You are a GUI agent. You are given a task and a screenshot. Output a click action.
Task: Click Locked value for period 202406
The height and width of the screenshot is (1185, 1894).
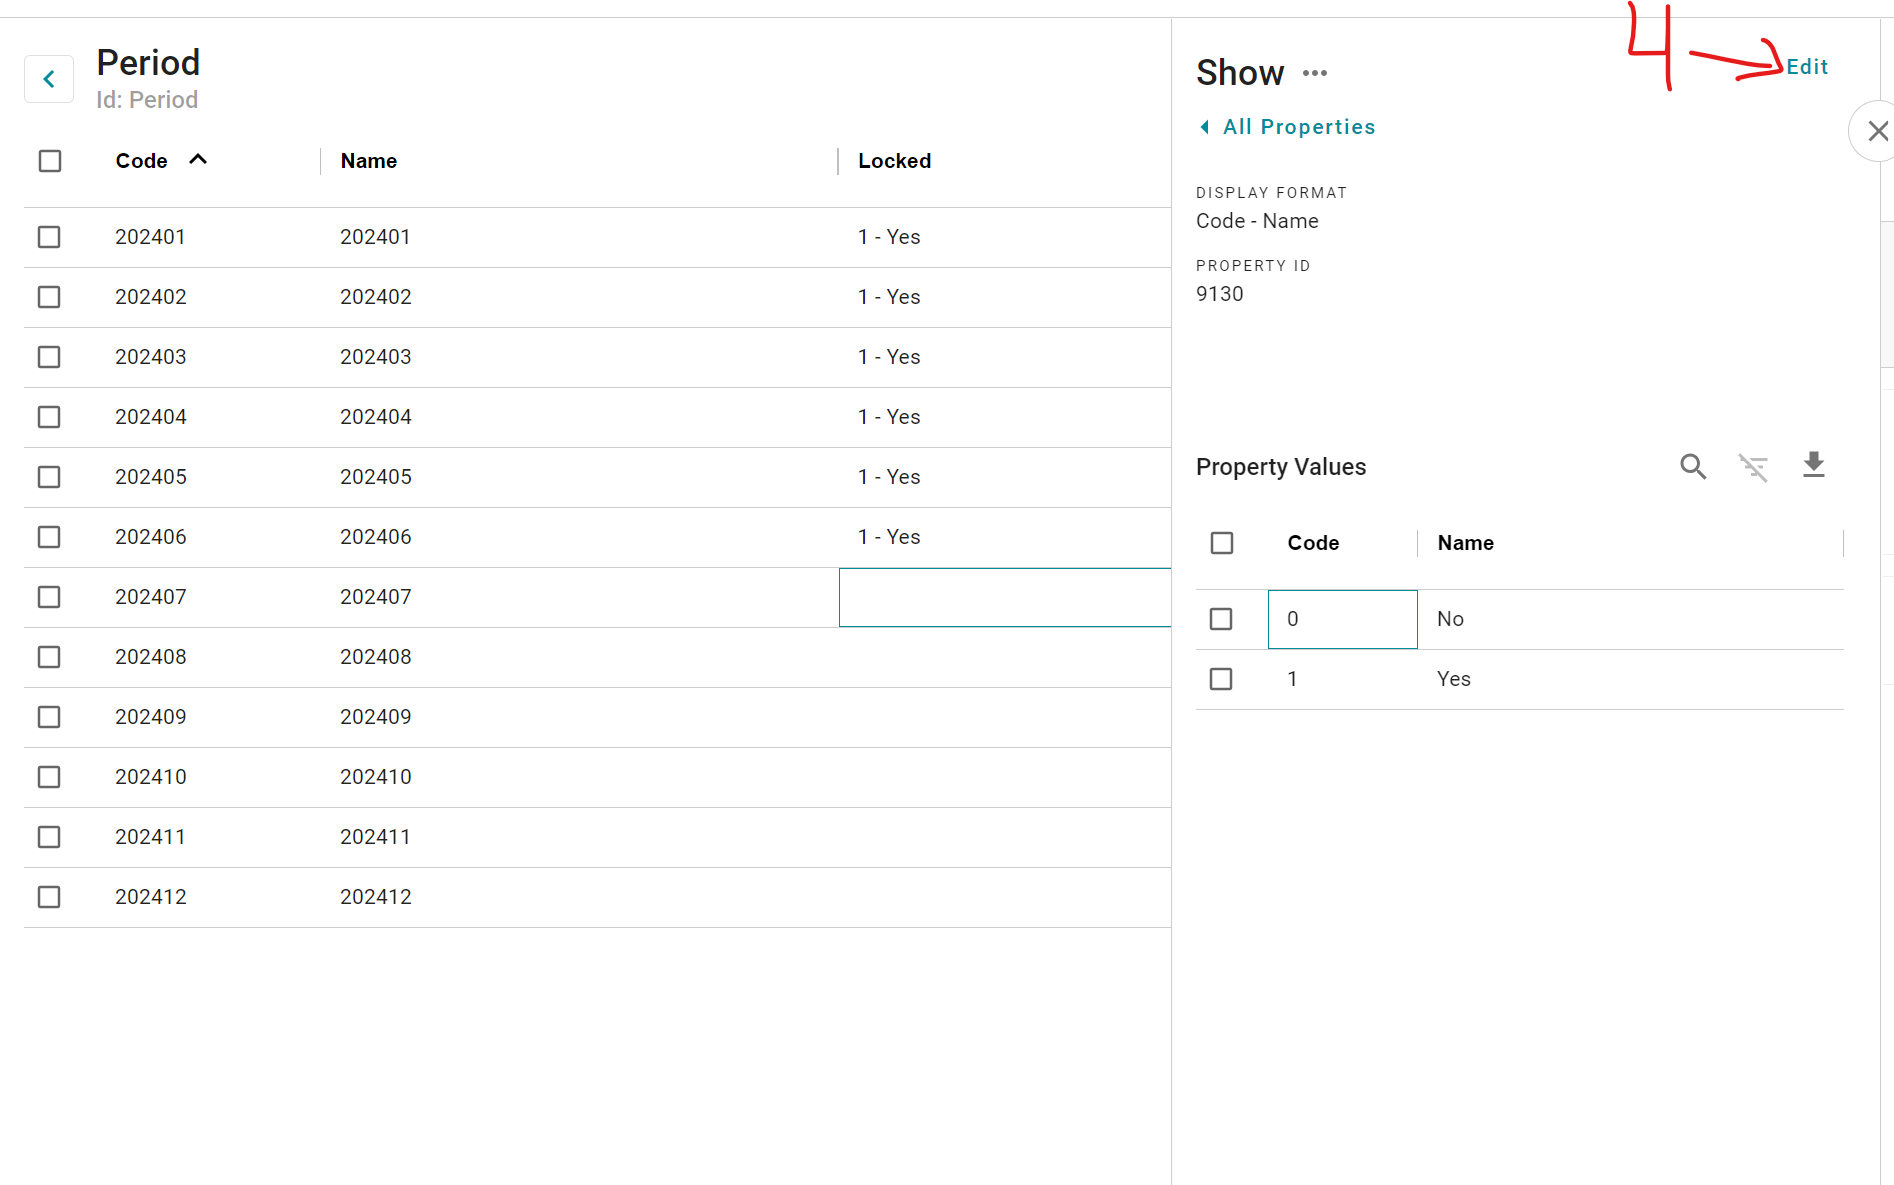tap(889, 537)
